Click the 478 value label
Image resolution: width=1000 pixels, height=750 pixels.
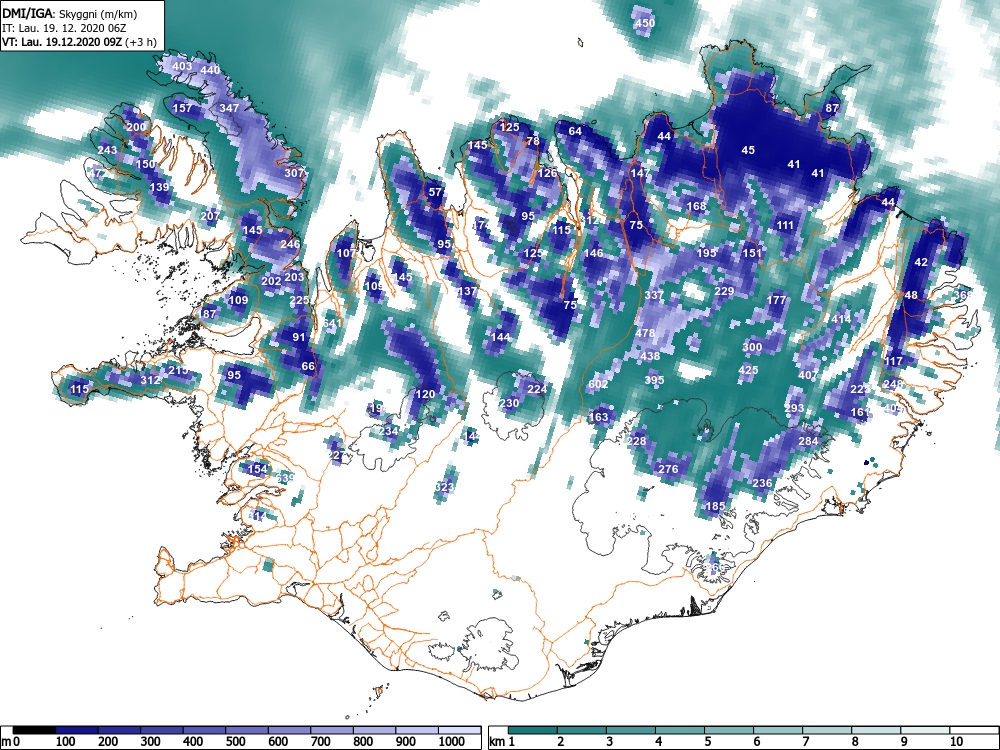645,334
